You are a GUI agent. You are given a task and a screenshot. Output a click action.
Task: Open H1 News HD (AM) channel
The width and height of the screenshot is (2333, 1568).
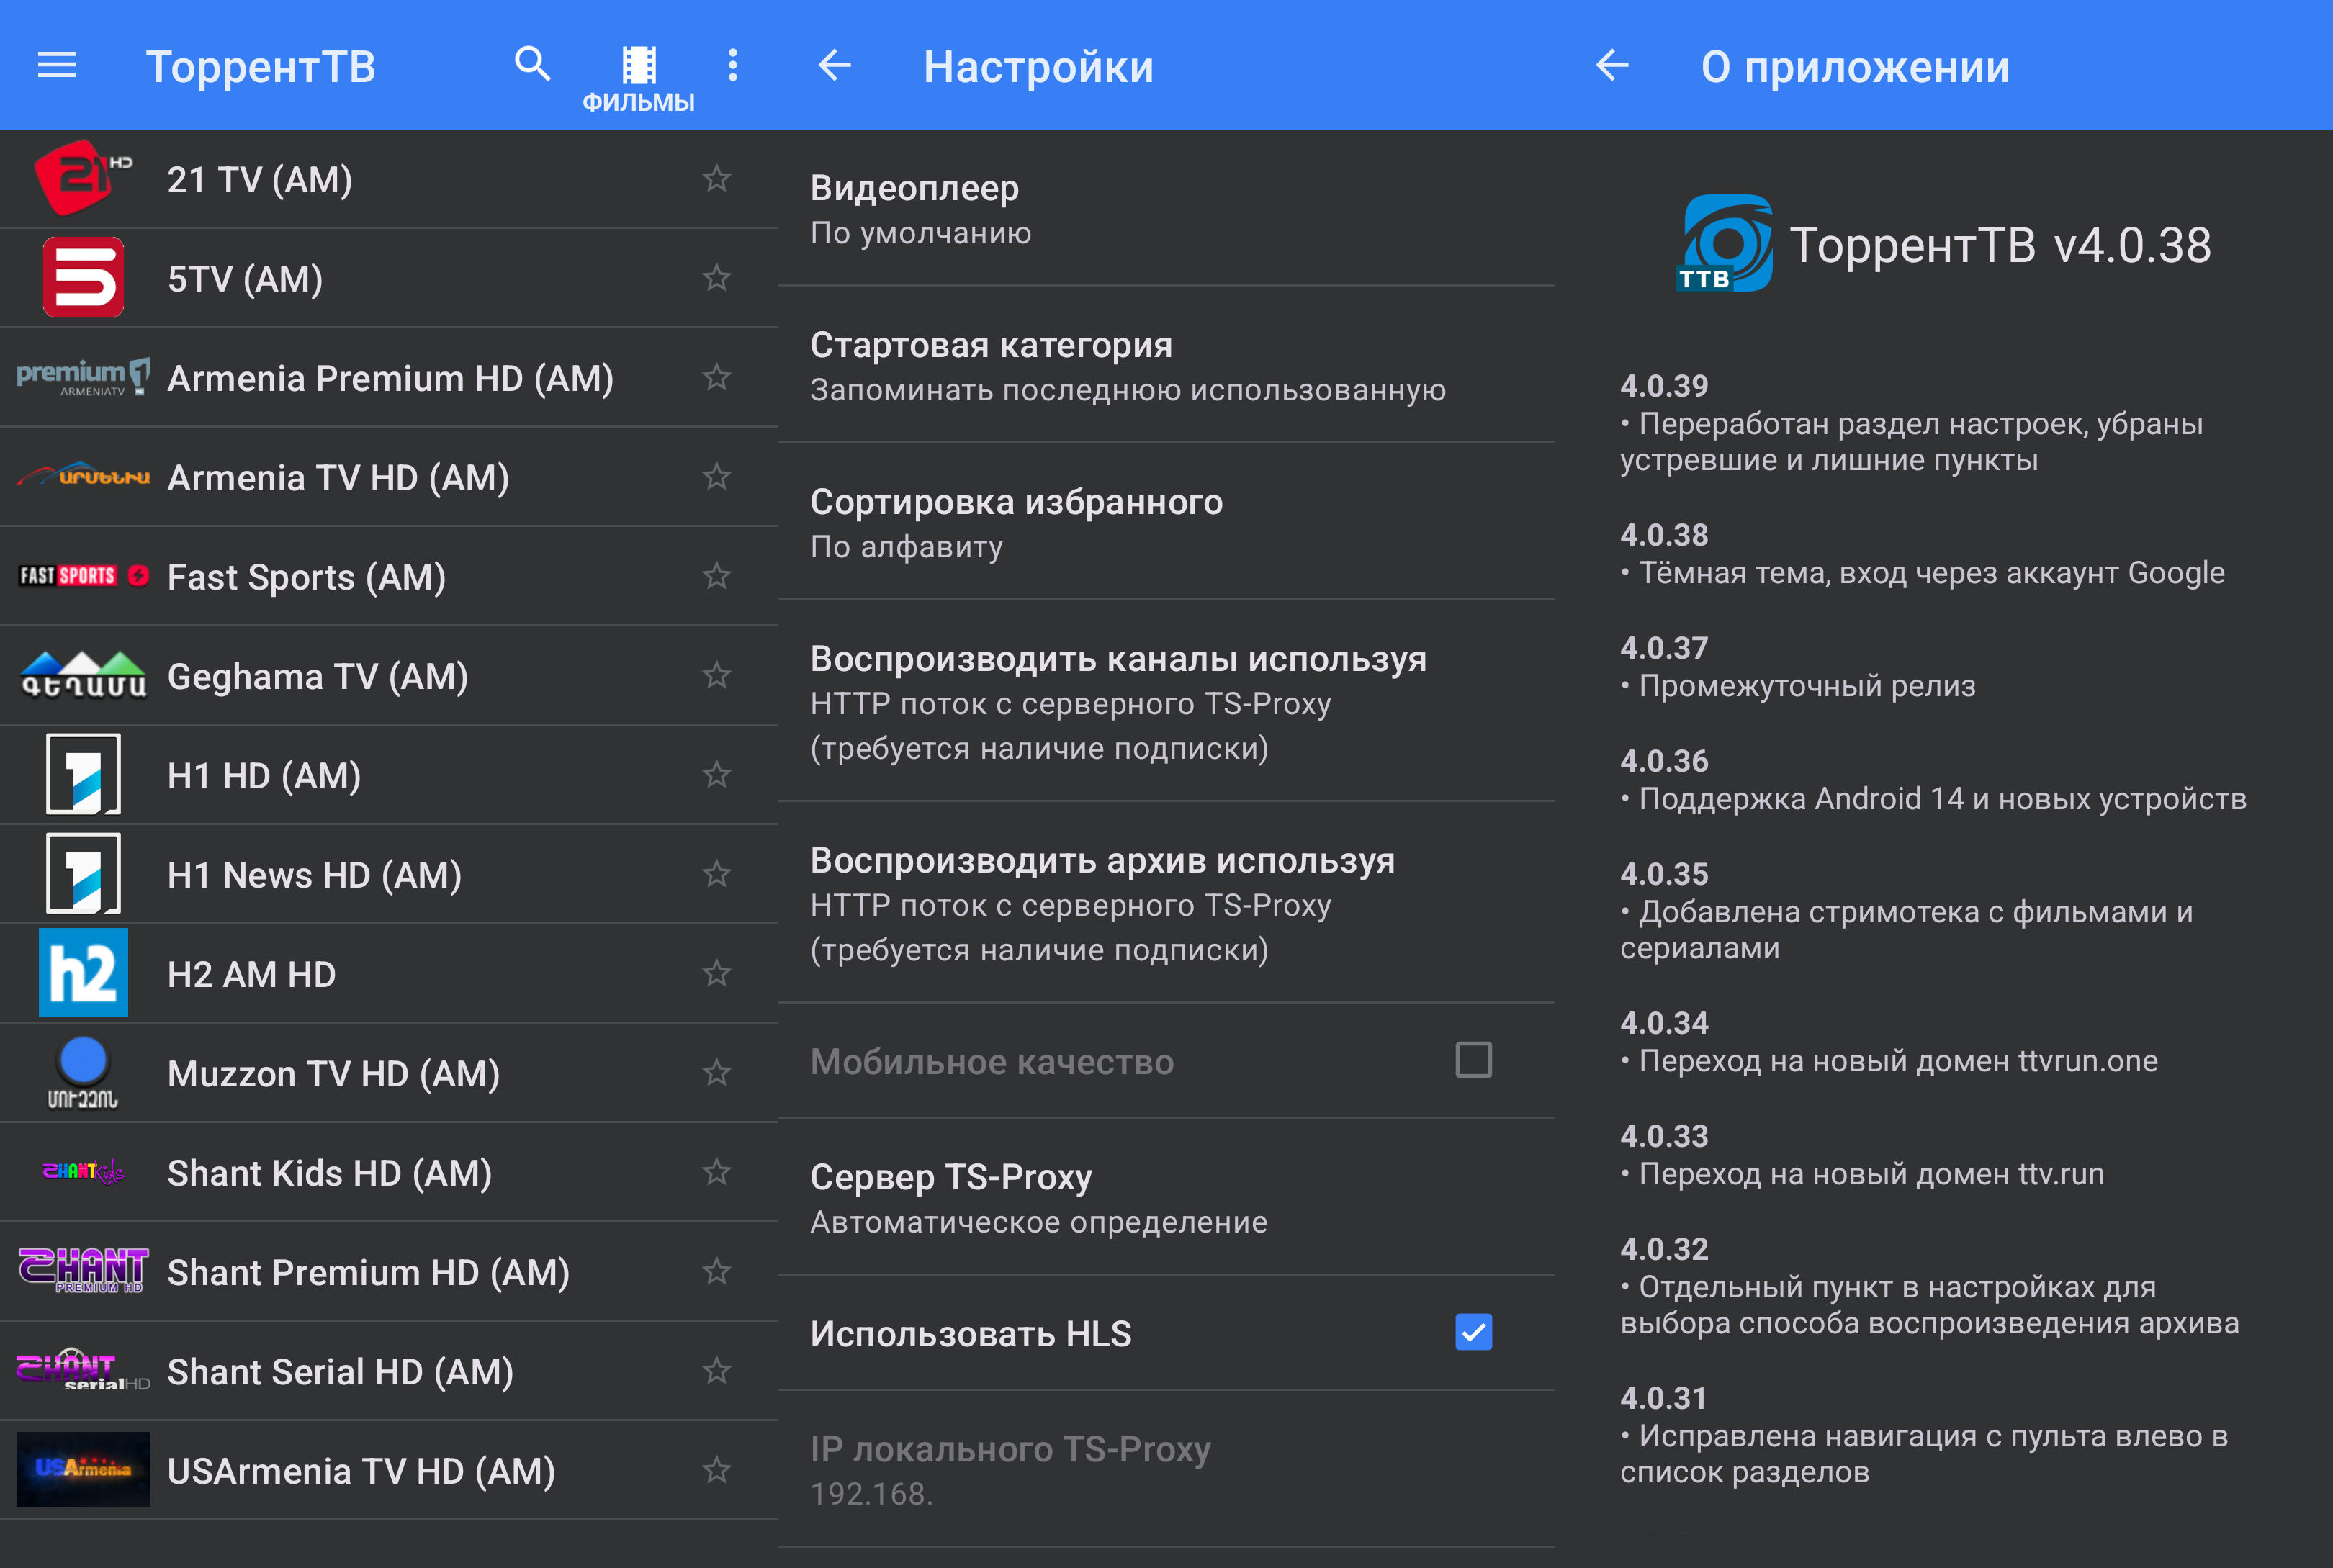[389, 874]
